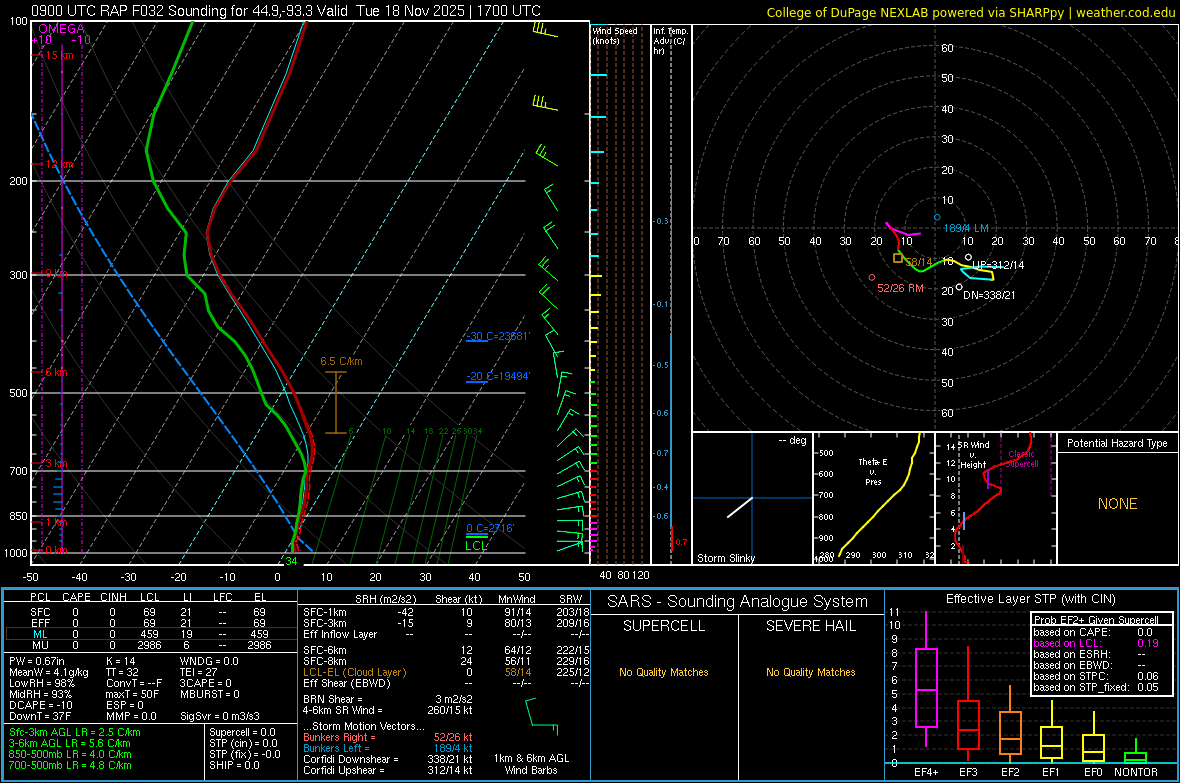Click the cyan Bunkers Left circle on hodograph
1180x783 pixels.
(937, 218)
